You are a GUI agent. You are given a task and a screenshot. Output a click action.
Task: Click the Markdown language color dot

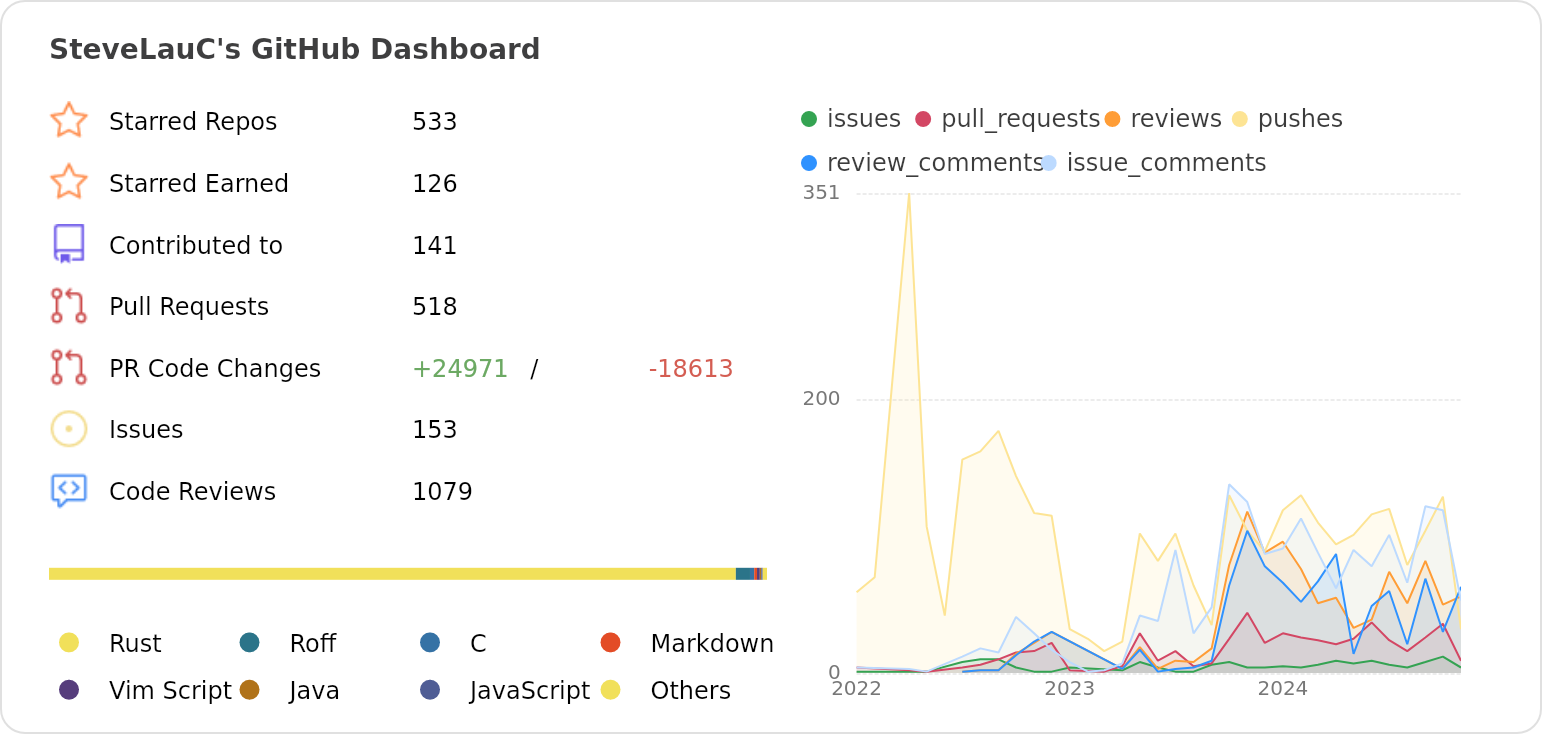click(x=611, y=642)
